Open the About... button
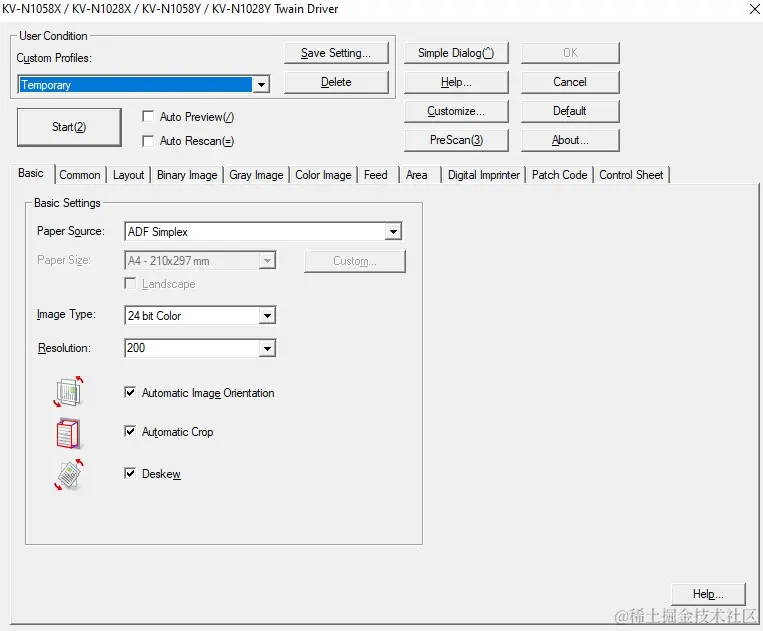The width and height of the screenshot is (763, 631). click(570, 140)
